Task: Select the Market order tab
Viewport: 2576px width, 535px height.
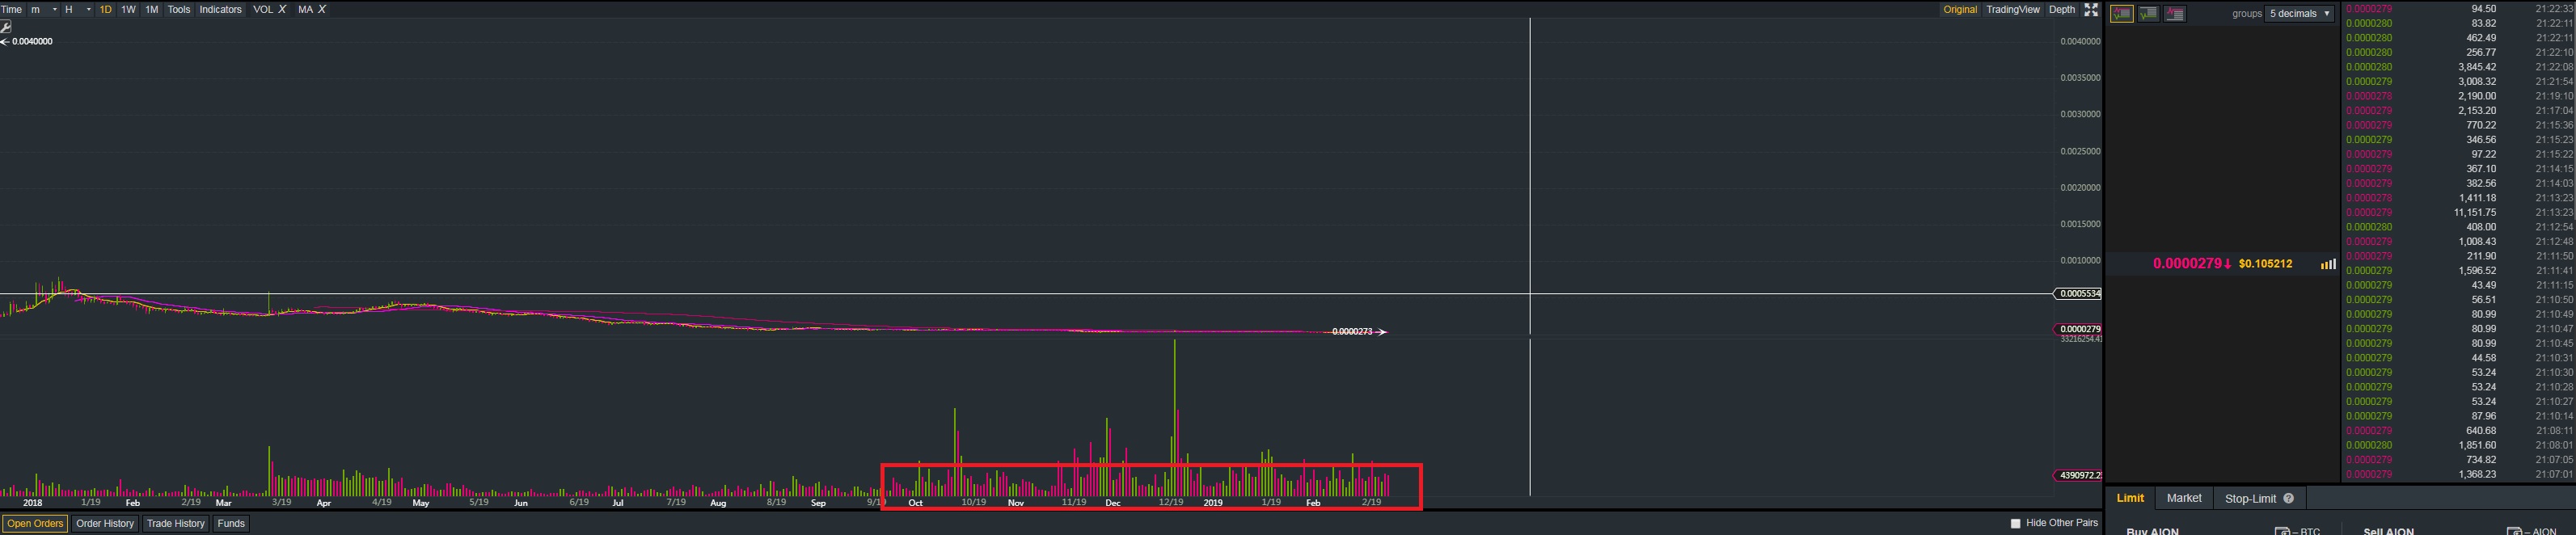Action: [x=2184, y=498]
